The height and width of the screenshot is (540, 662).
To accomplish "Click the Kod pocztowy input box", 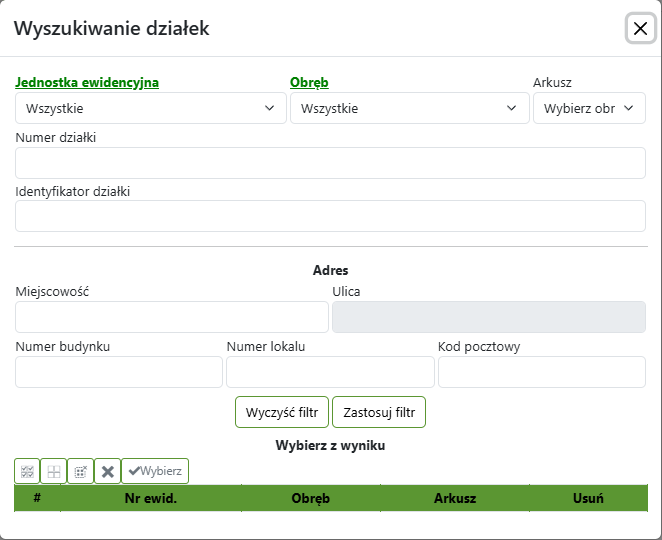I will 541,372.
